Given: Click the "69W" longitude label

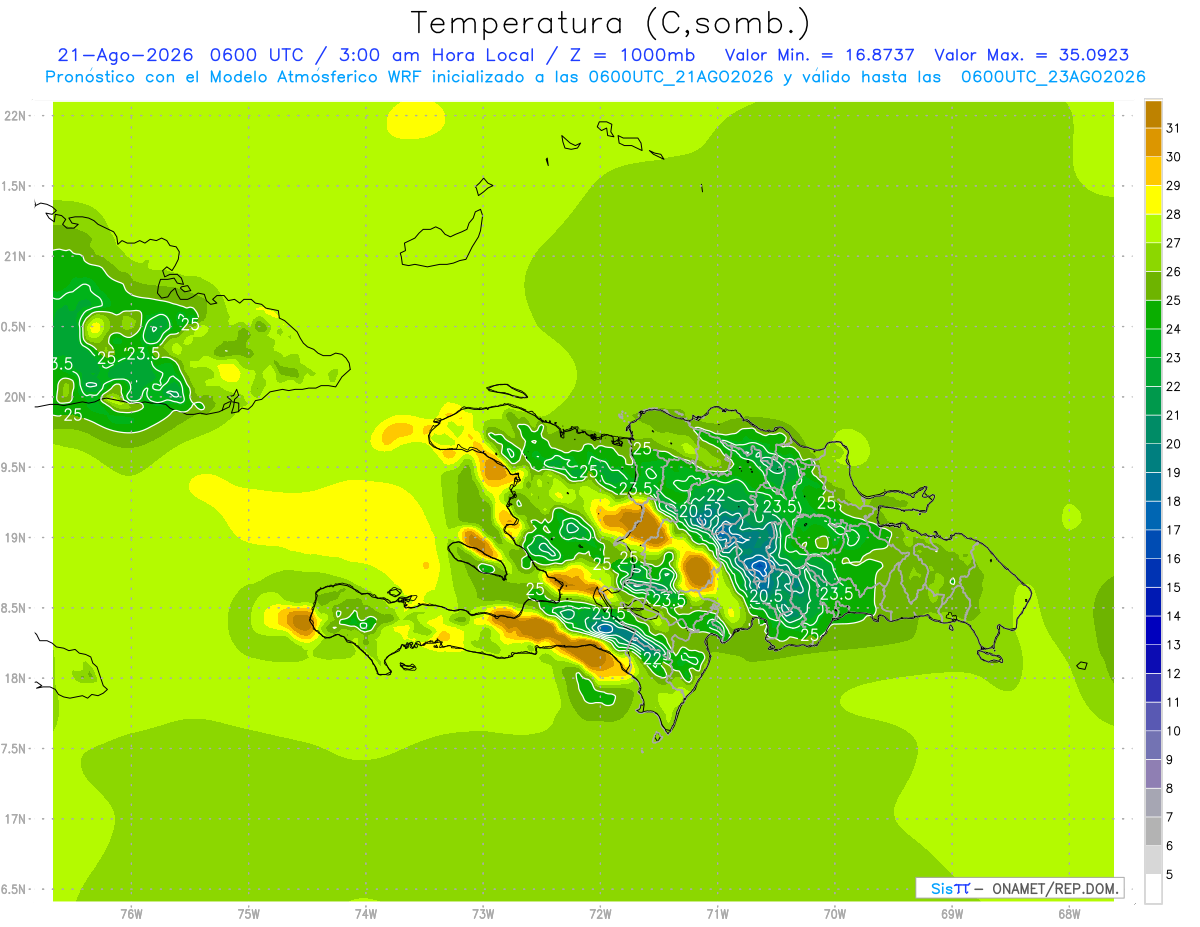Looking at the screenshot, I should point(952,914).
